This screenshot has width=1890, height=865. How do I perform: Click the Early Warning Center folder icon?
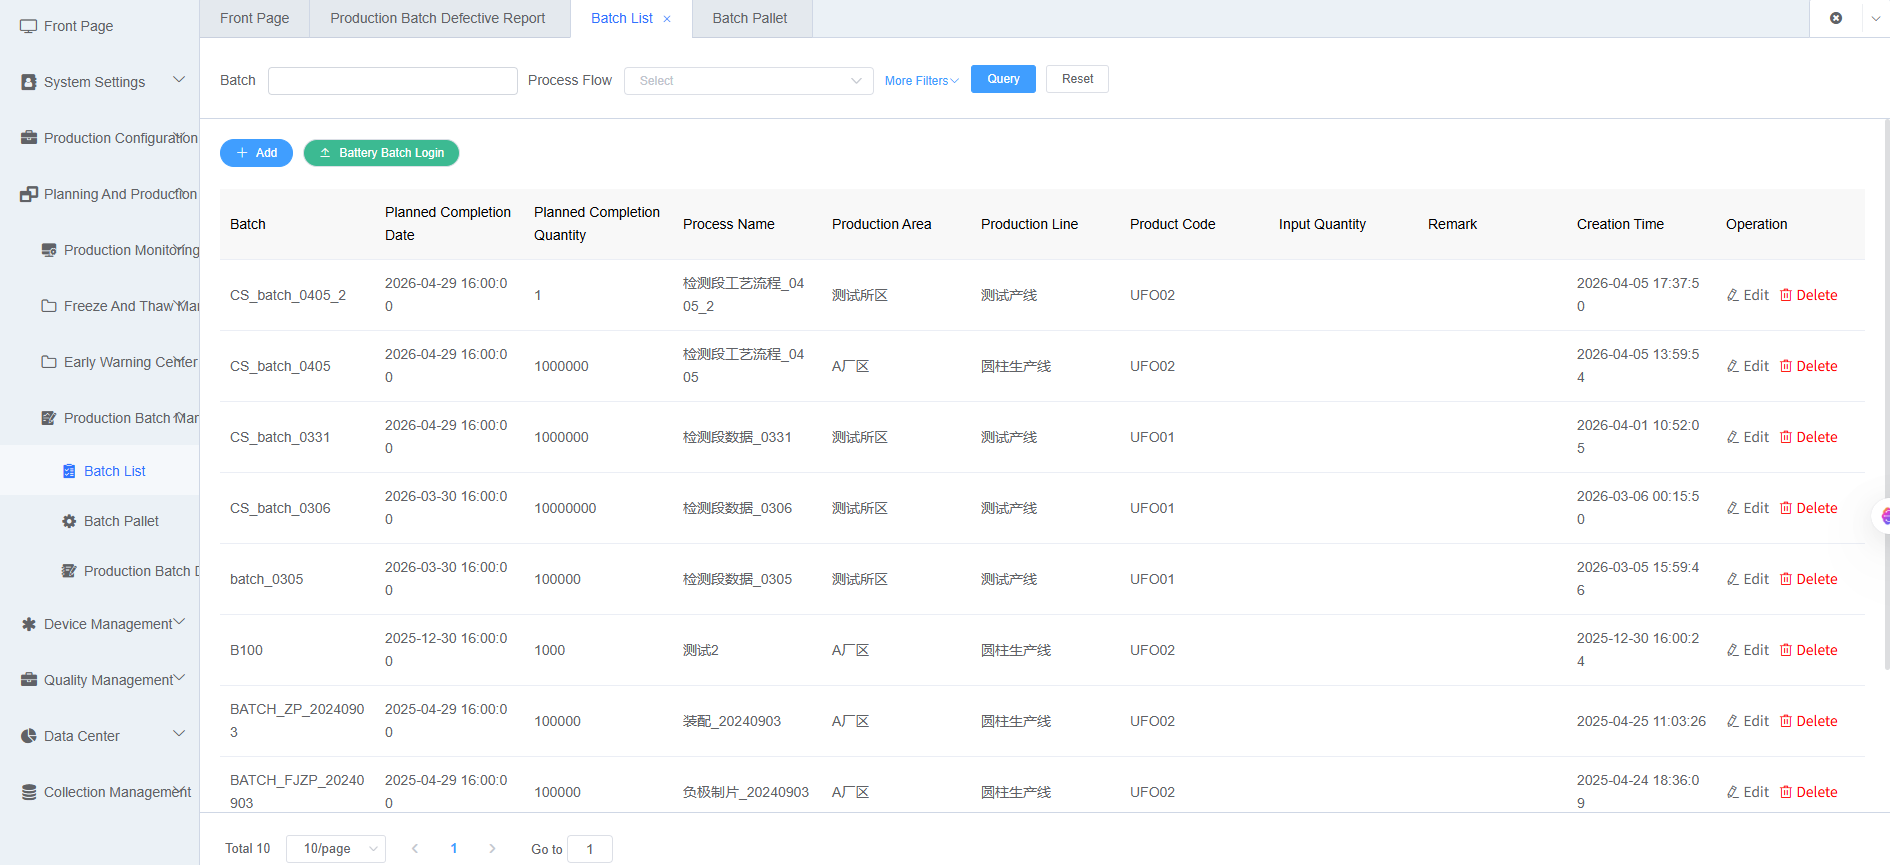click(48, 362)
